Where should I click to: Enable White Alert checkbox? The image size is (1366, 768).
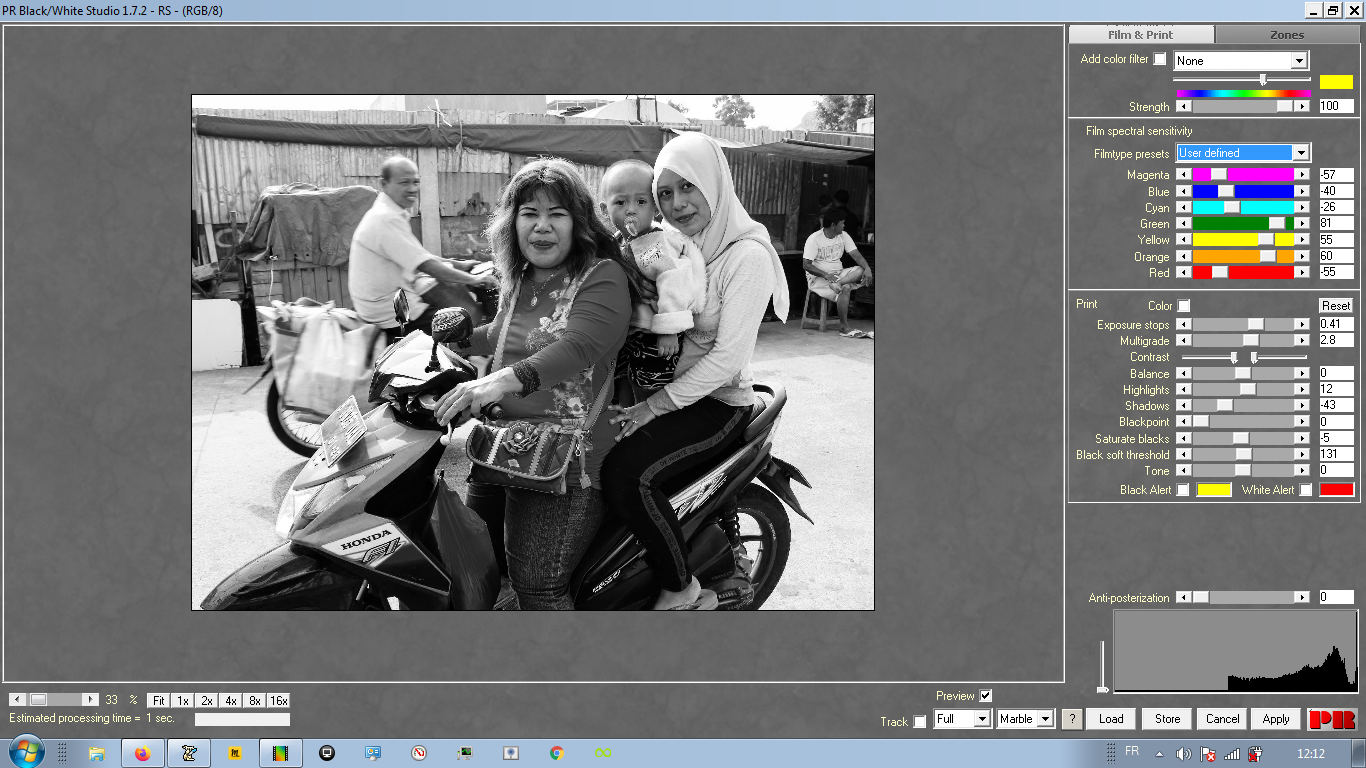pos(1306,490)
